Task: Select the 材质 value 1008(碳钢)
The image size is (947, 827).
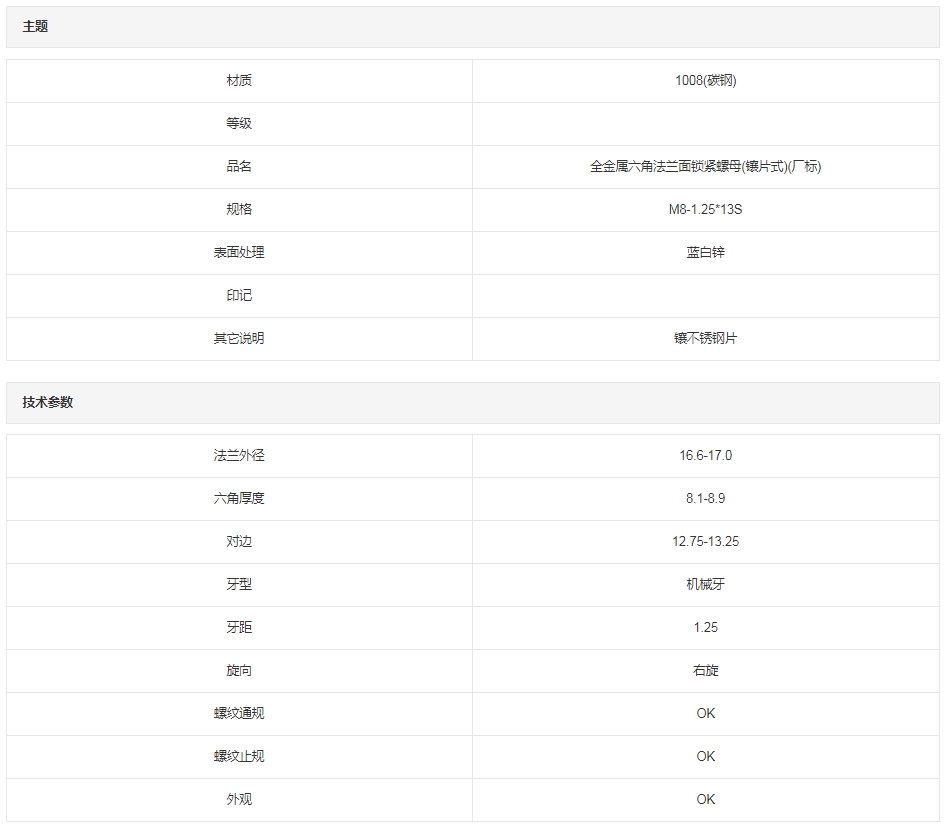Action: click(705, 81)
